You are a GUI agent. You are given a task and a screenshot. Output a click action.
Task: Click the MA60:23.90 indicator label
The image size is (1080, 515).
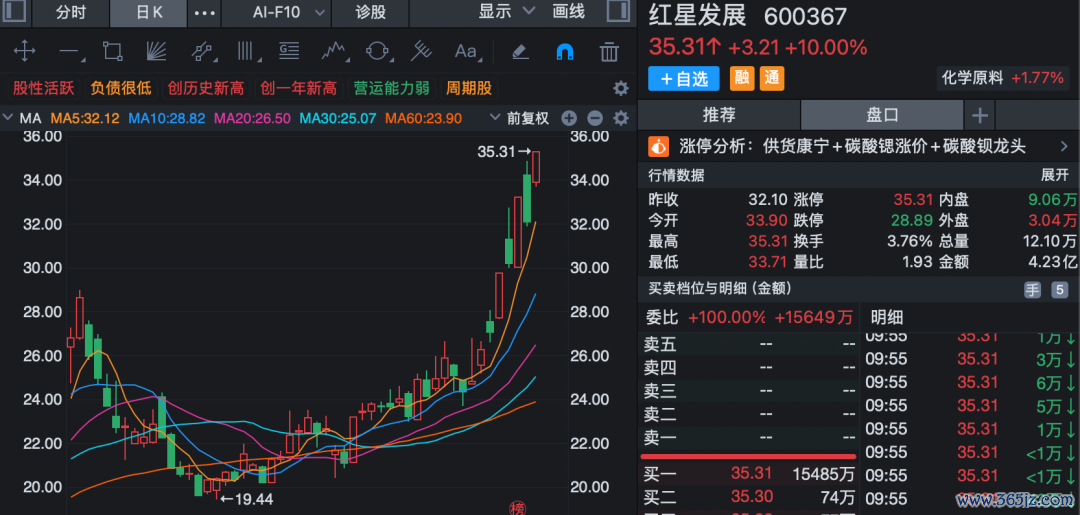423,118
